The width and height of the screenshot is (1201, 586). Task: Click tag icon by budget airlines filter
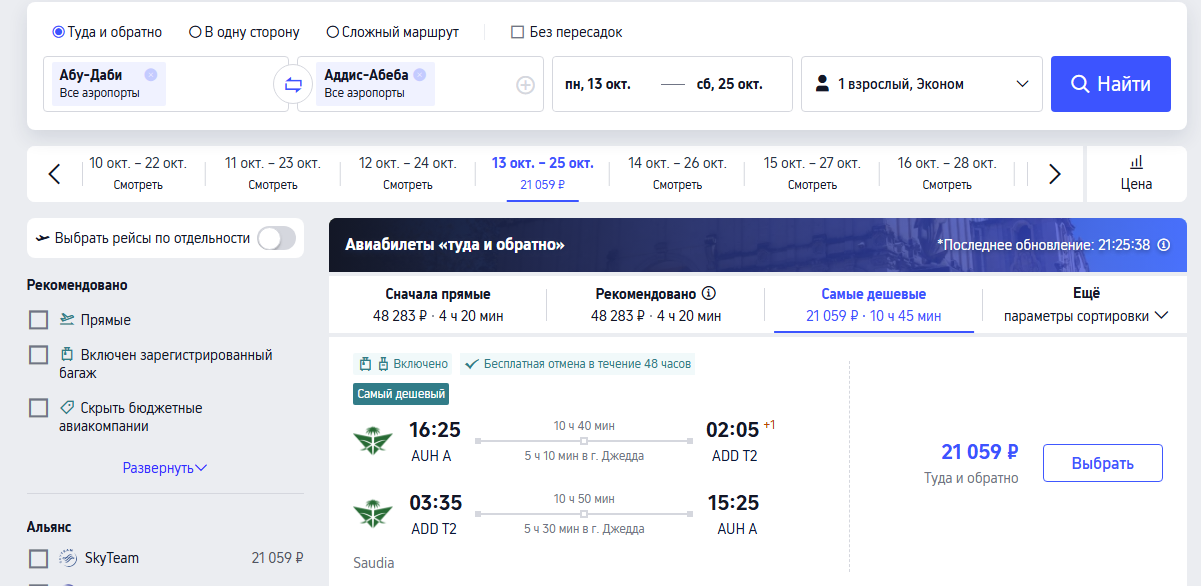pos(68,408)
